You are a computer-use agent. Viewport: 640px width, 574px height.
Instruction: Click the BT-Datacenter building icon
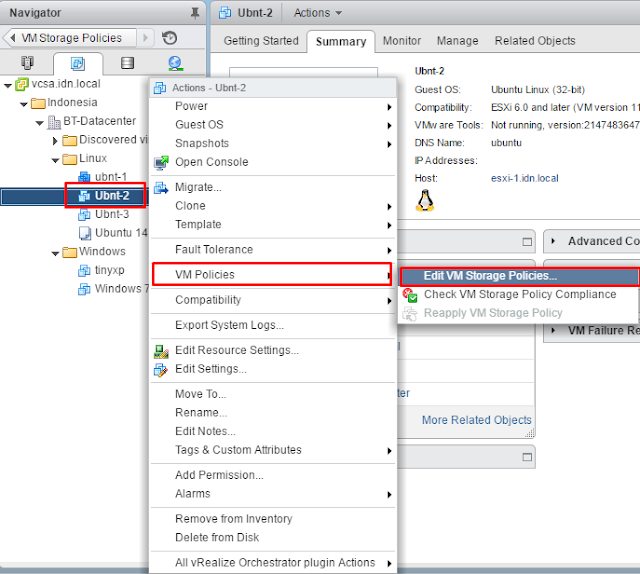(x=54, y=122)
